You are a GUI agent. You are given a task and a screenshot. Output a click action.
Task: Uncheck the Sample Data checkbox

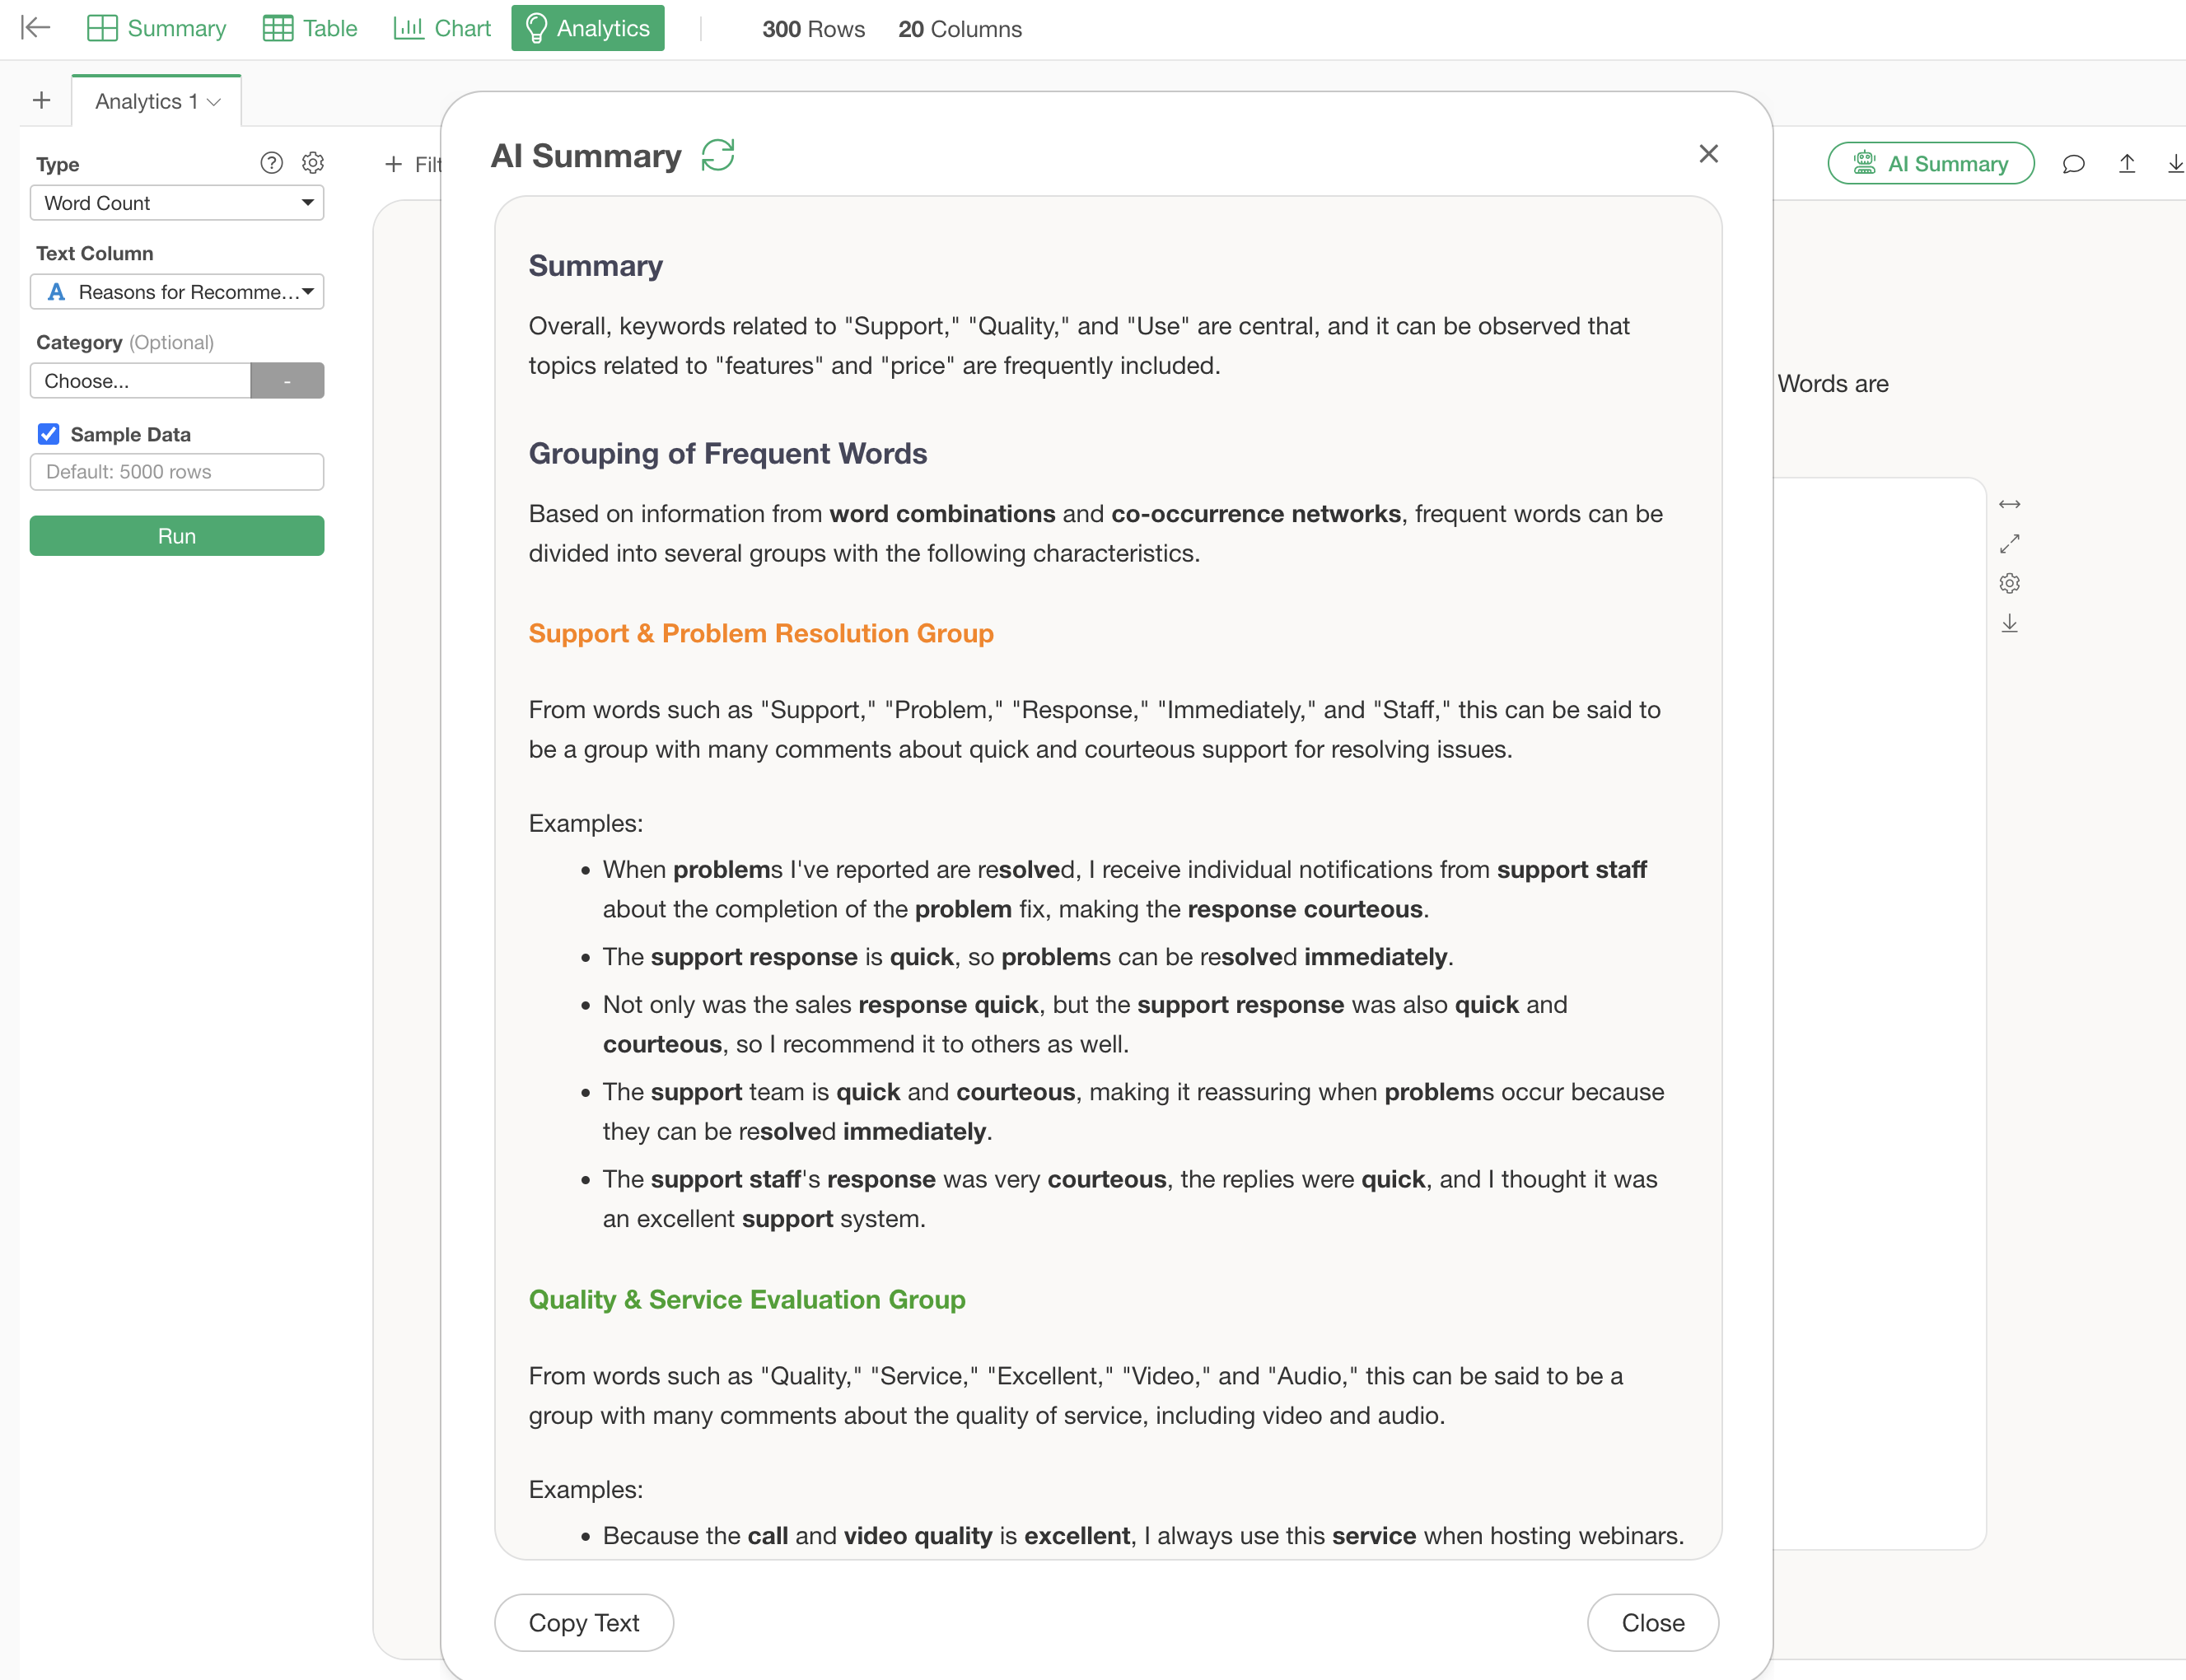coord(48,434)
